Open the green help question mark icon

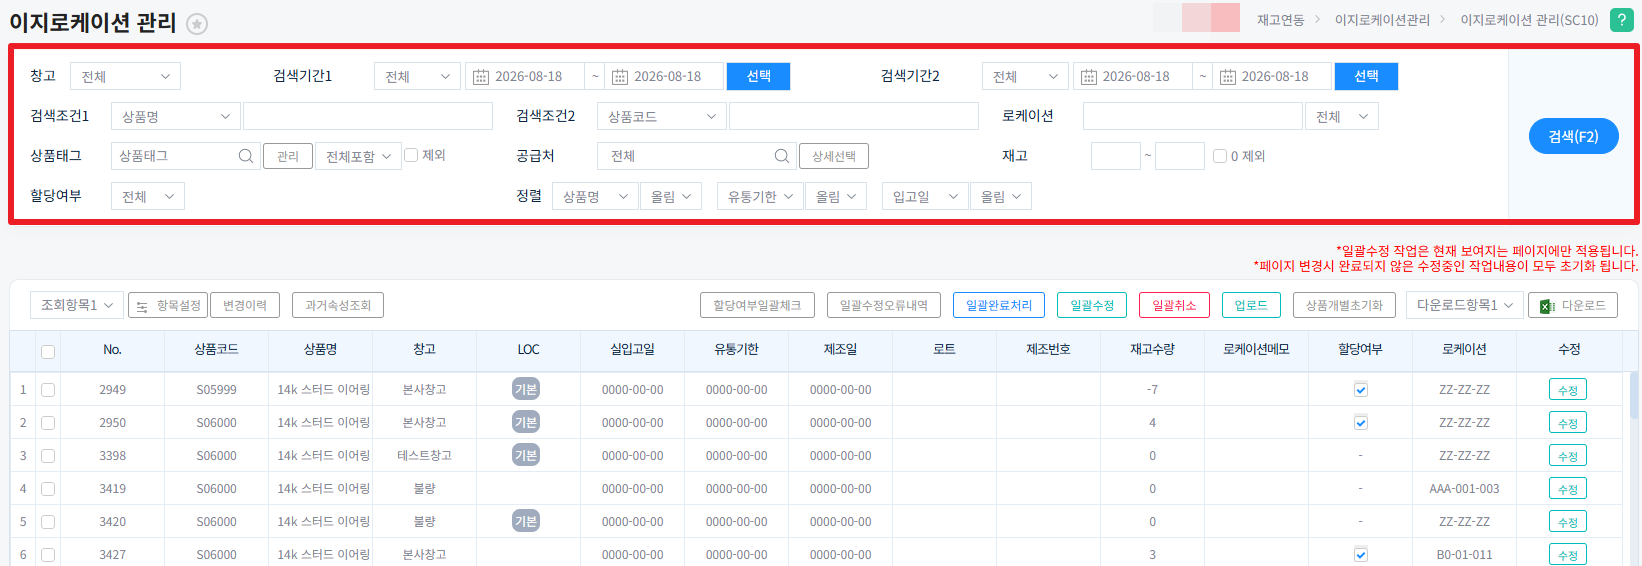pyautogui.click(x=1621, y=19)
